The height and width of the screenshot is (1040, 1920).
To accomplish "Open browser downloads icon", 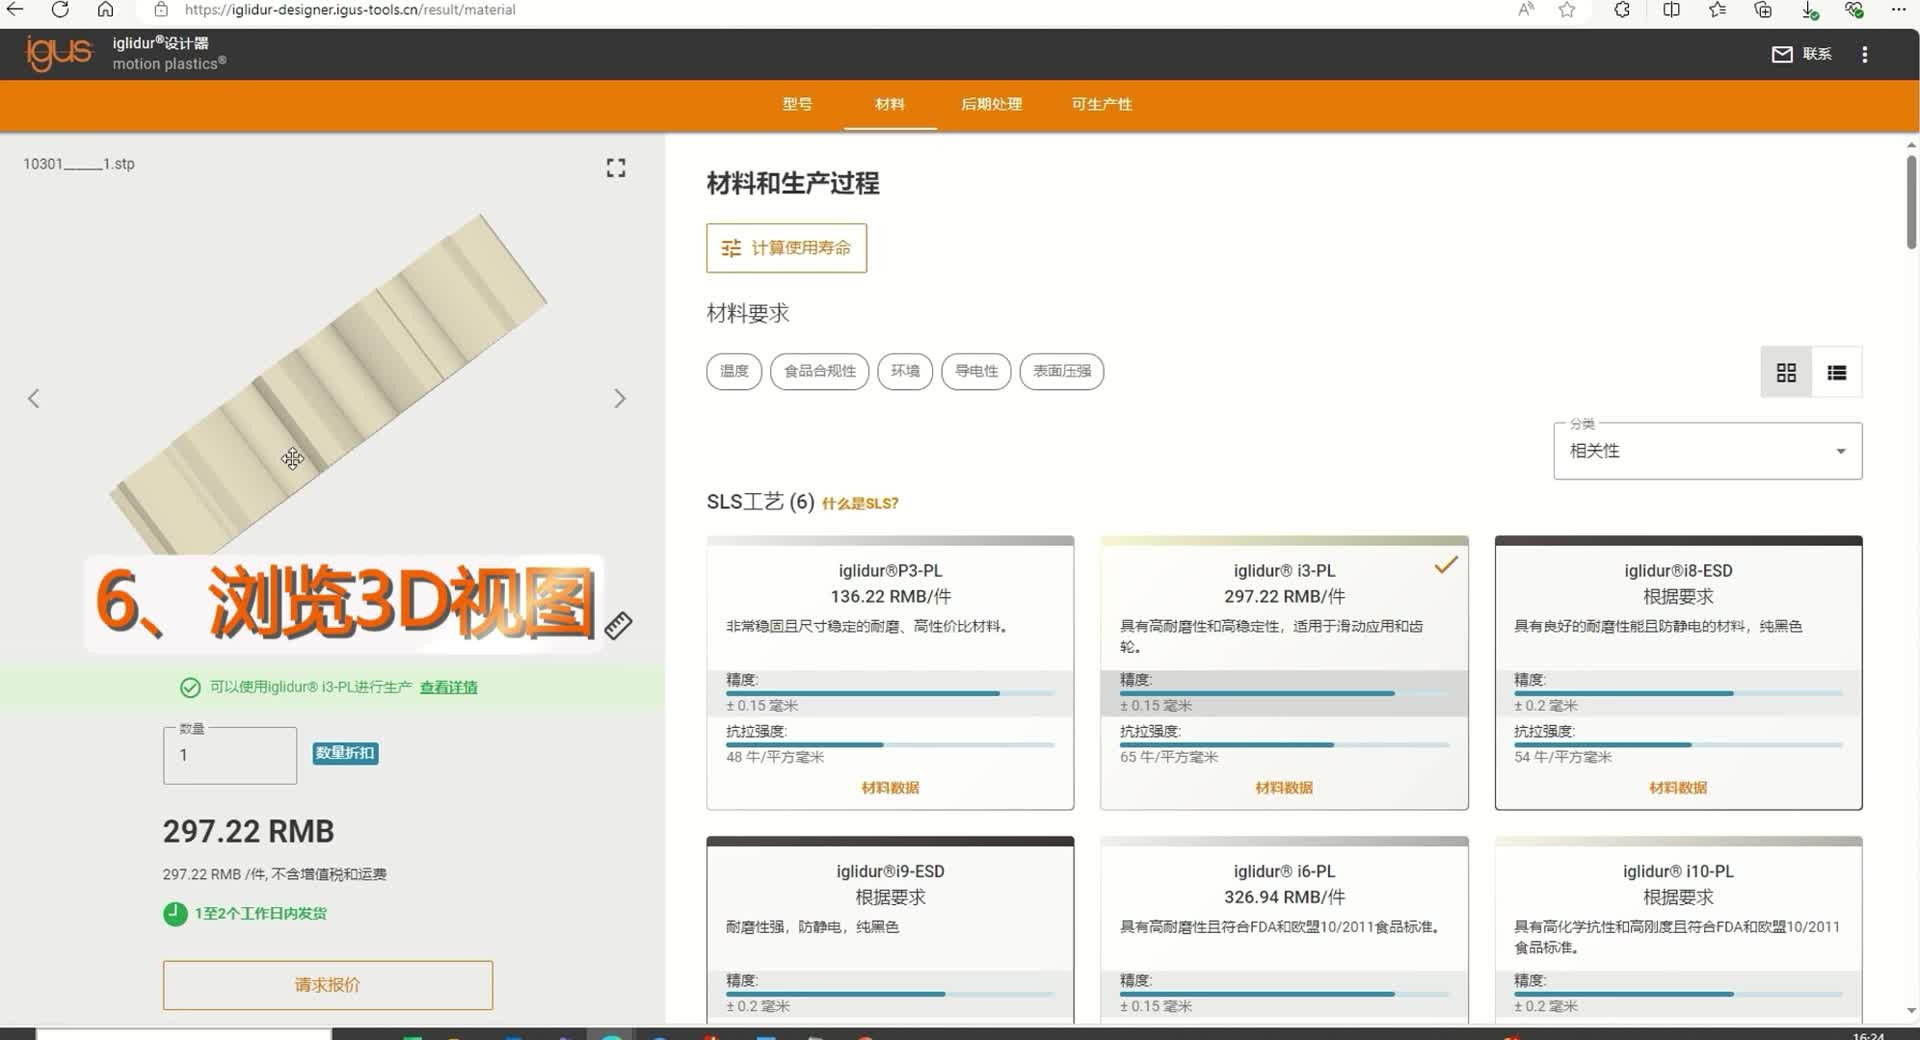I will pyautogui.click(x=1809, y=10).
